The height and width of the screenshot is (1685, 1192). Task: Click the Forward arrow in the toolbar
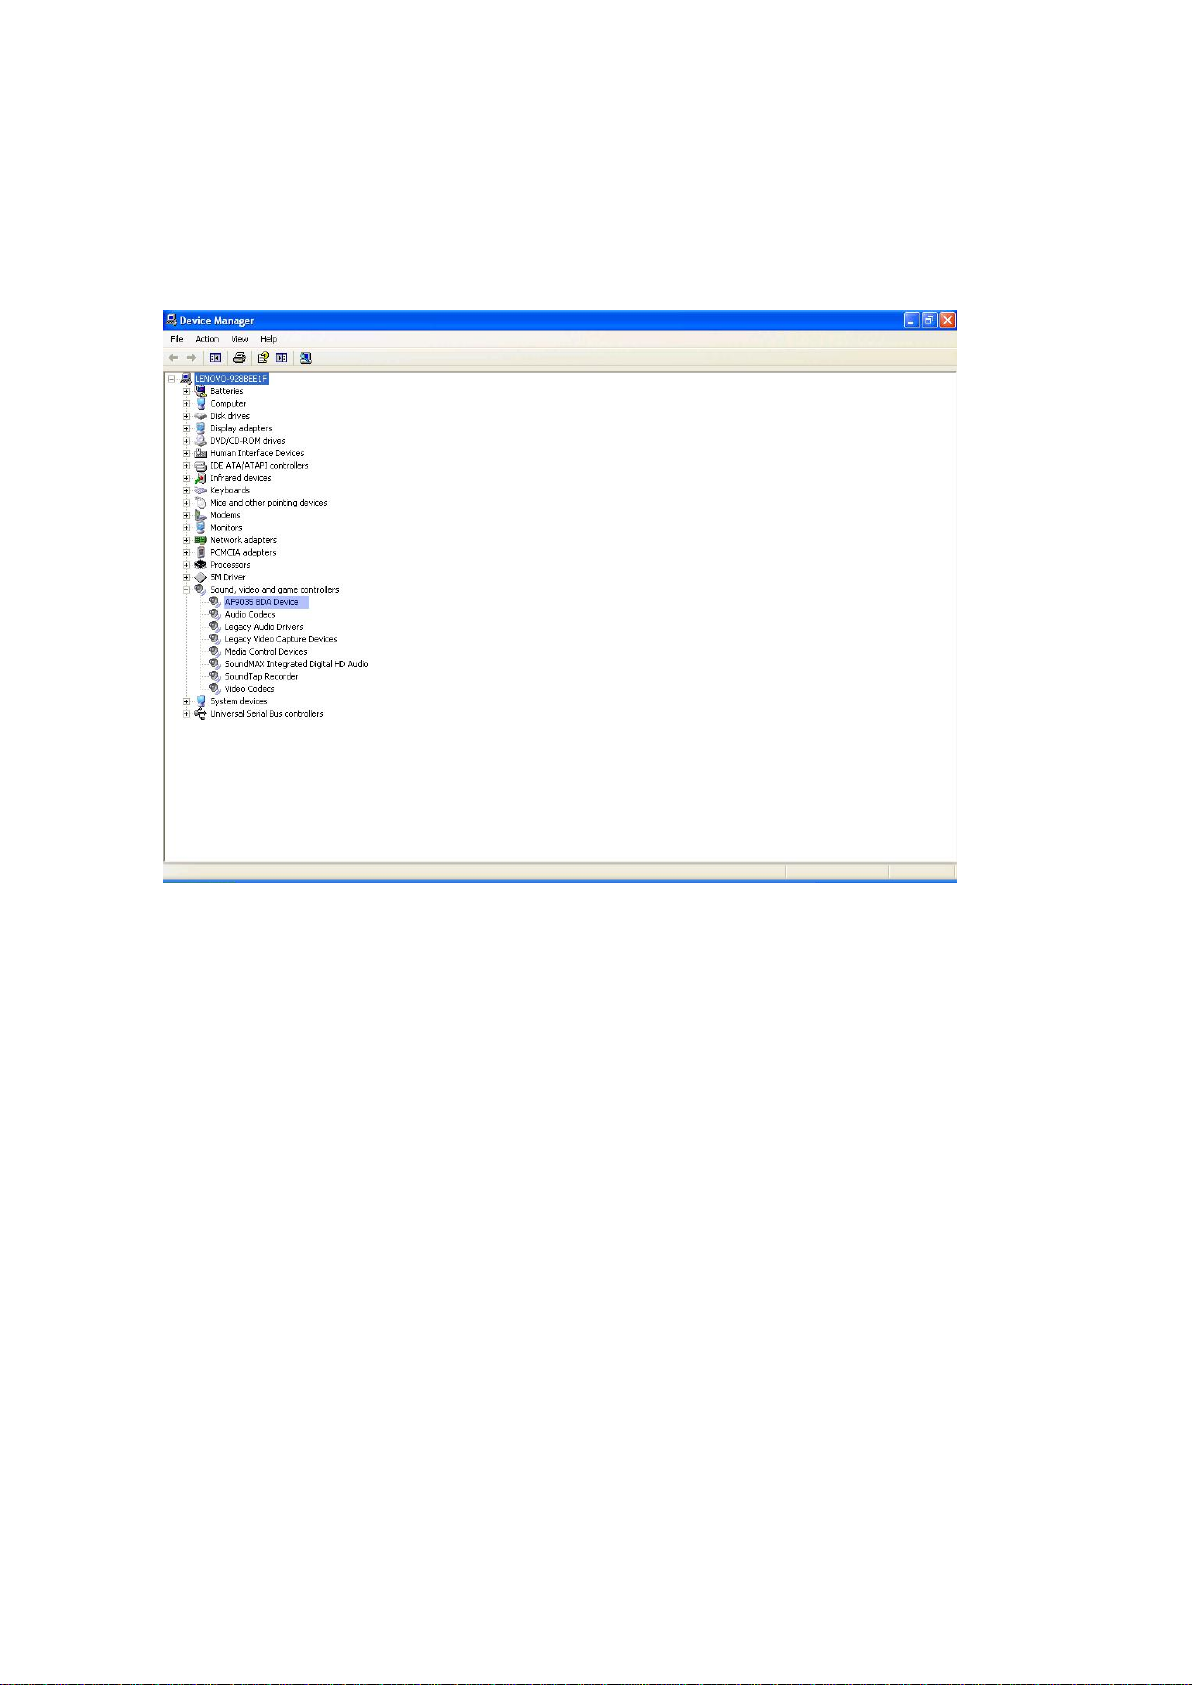point(191,358)
